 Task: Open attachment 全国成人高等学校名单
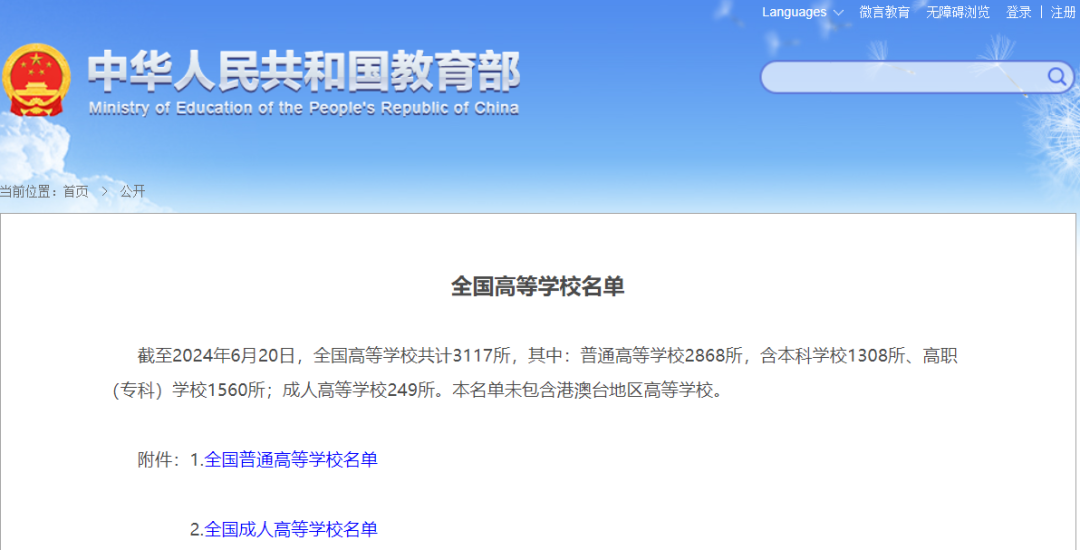coord(291,529)
